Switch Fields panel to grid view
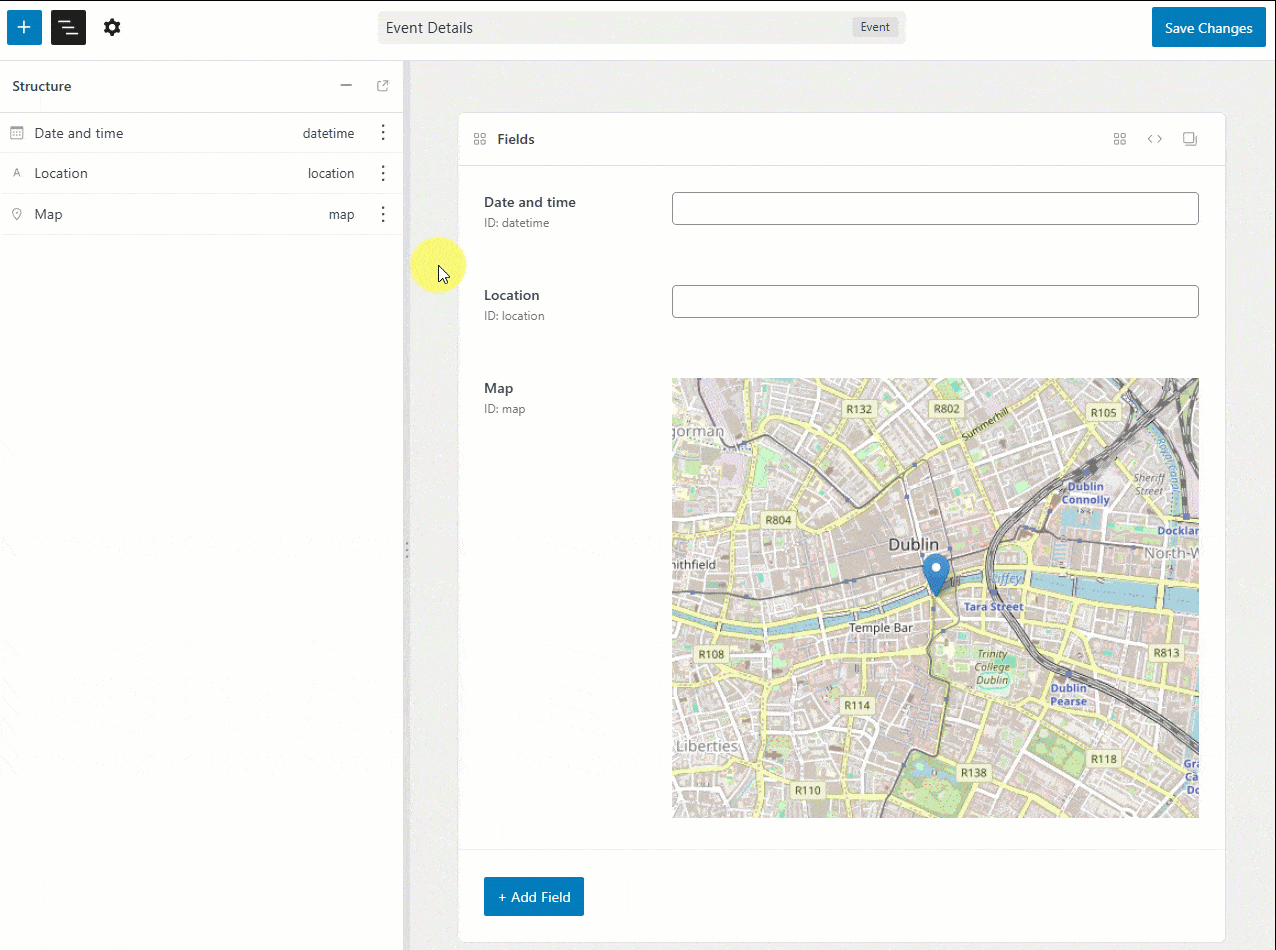The height and width of the screenshot is (950, 1276). (x=1120, y=139)
